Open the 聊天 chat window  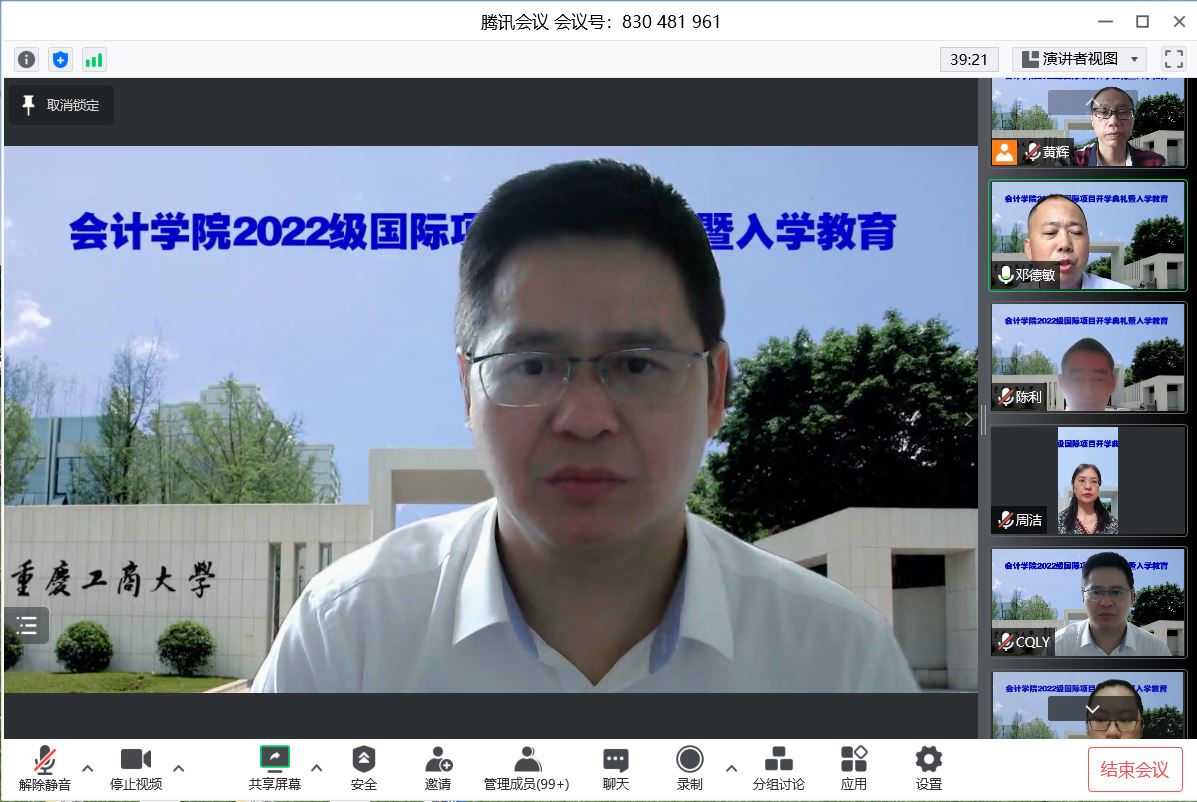coord(616,768)
